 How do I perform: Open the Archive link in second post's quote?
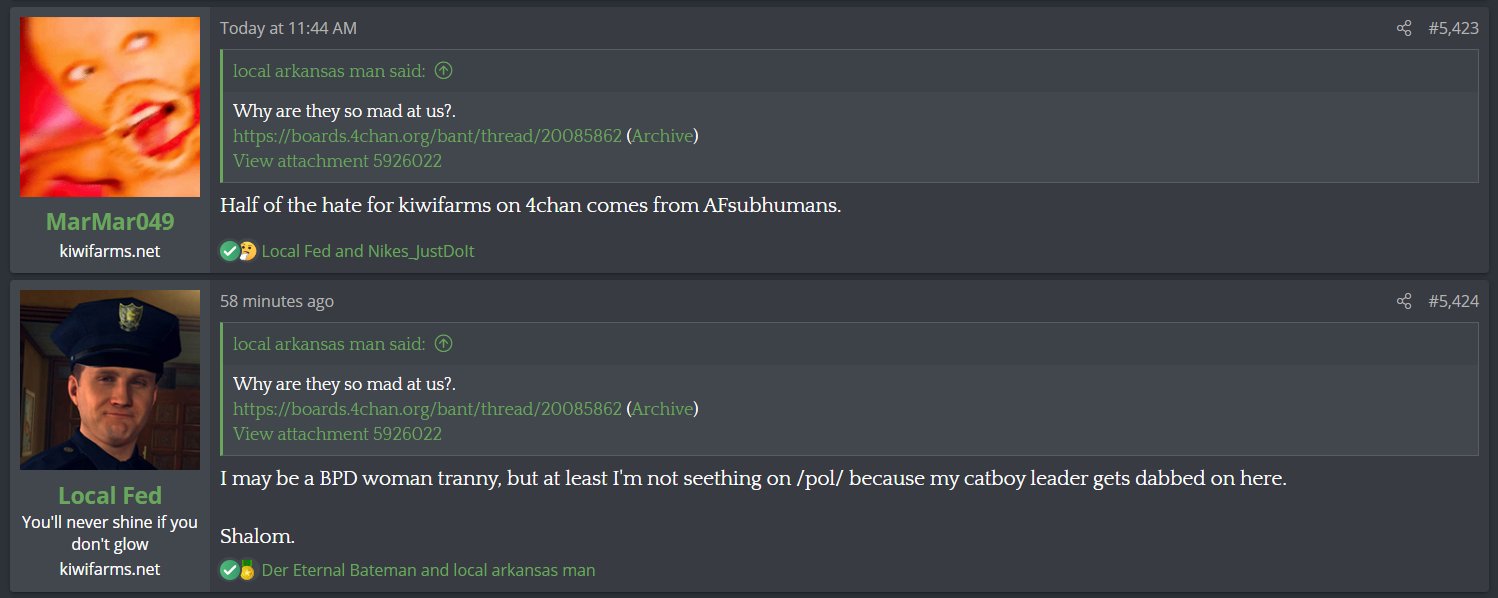pyautogui.click(x=662, y=408)
